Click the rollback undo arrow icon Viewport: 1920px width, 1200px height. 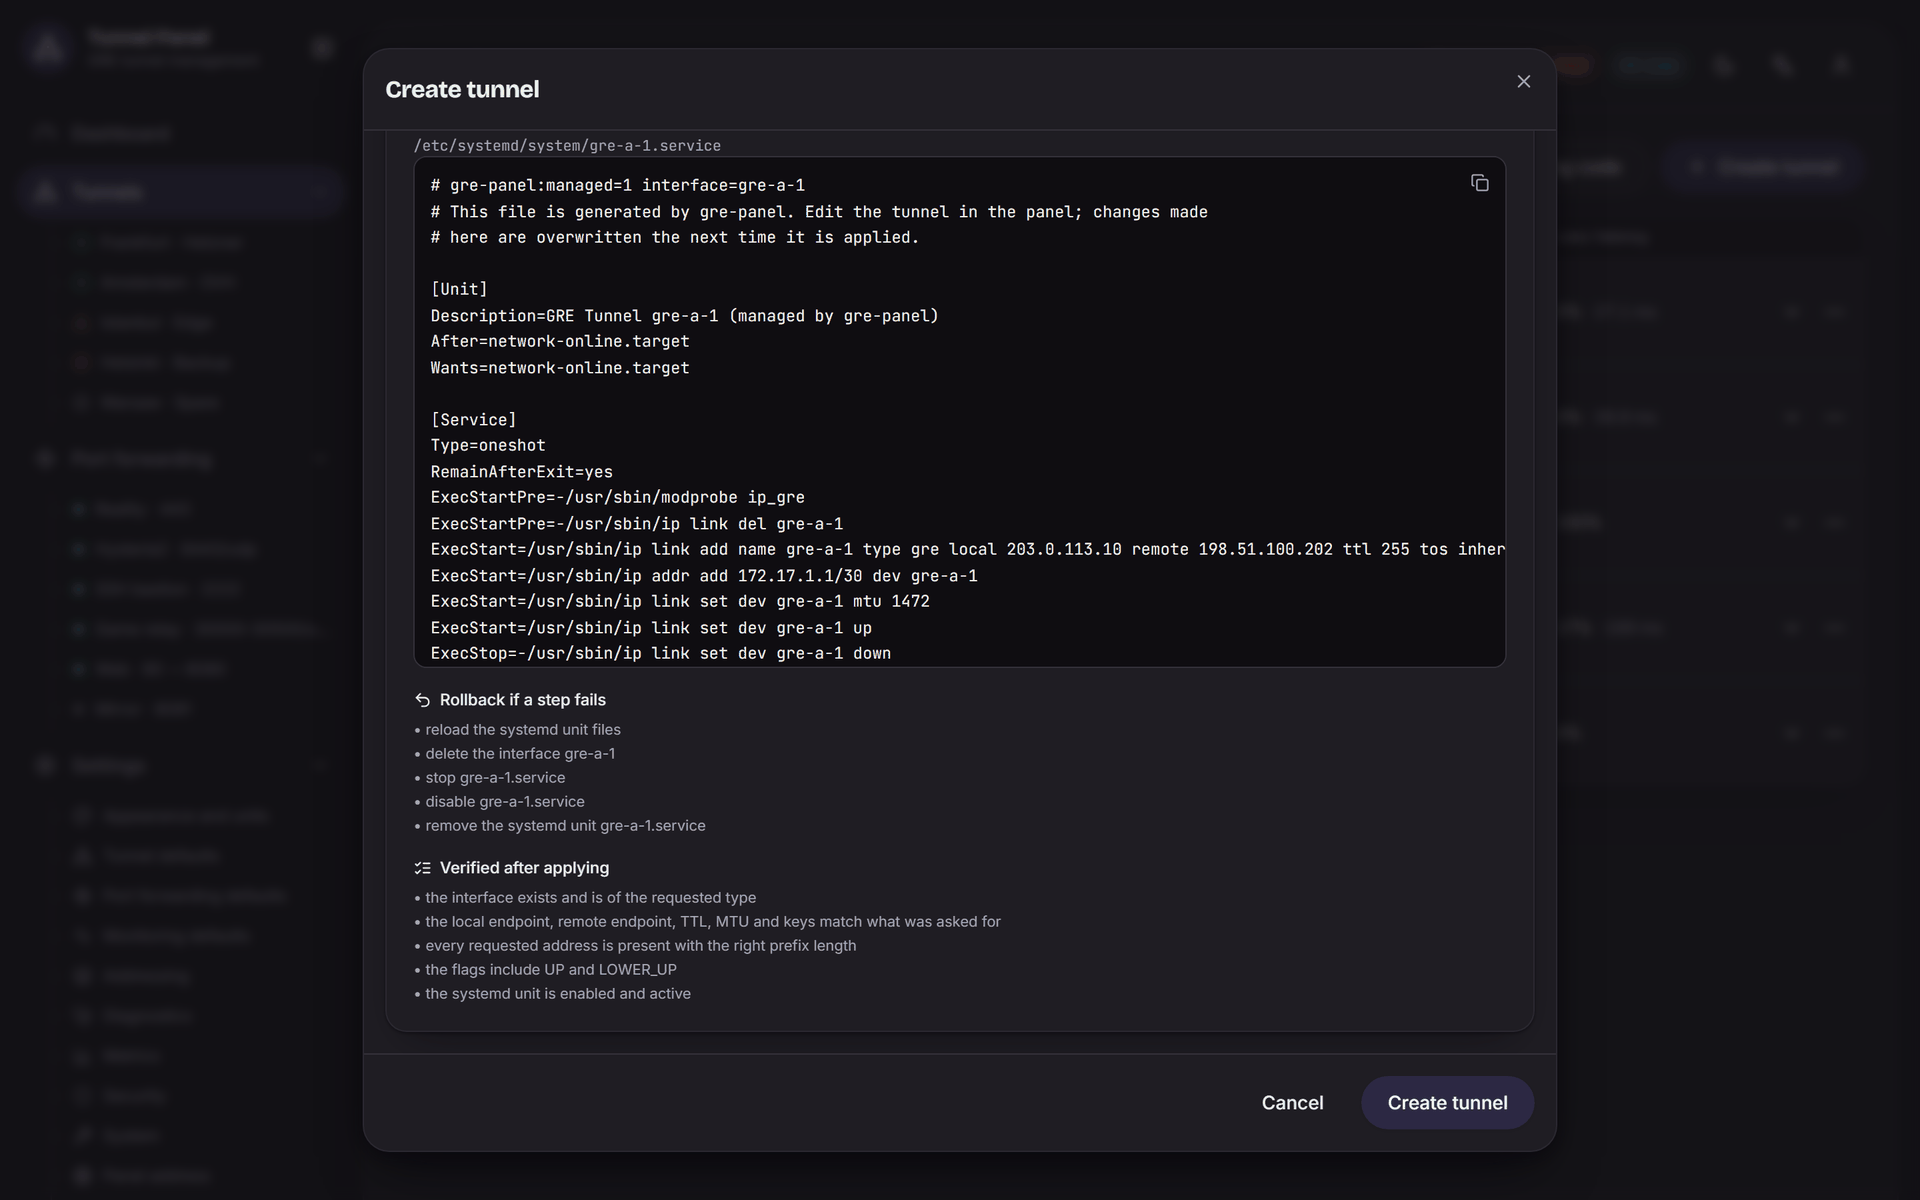point(422,700)
